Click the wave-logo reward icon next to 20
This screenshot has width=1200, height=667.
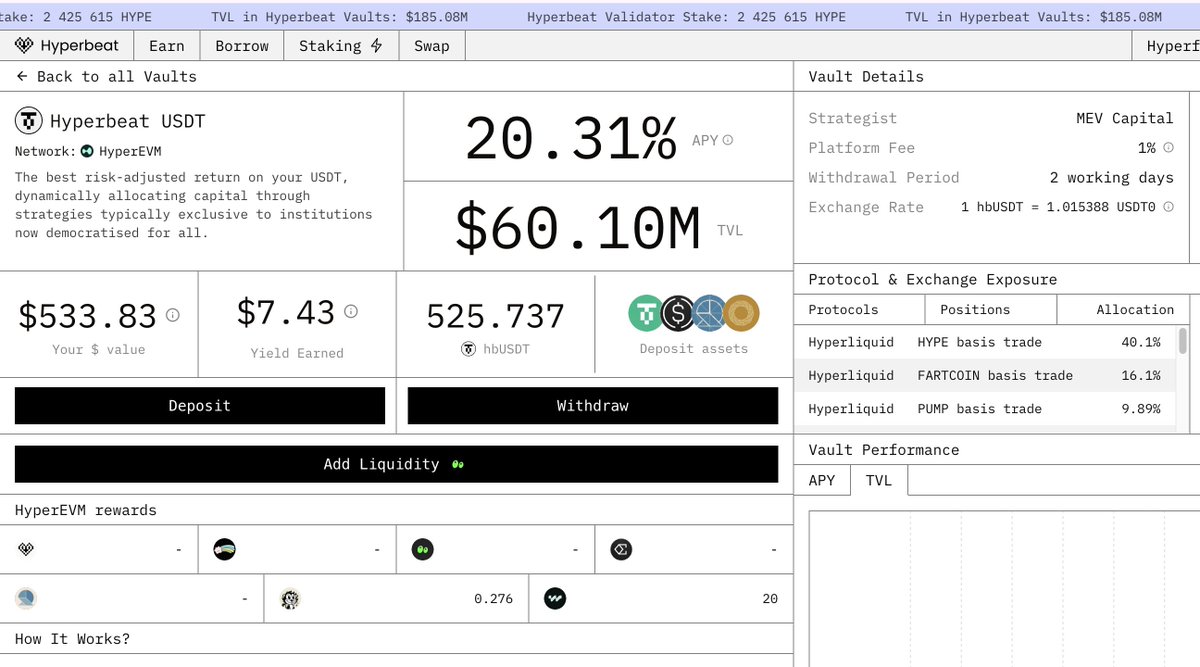[555, 599]
